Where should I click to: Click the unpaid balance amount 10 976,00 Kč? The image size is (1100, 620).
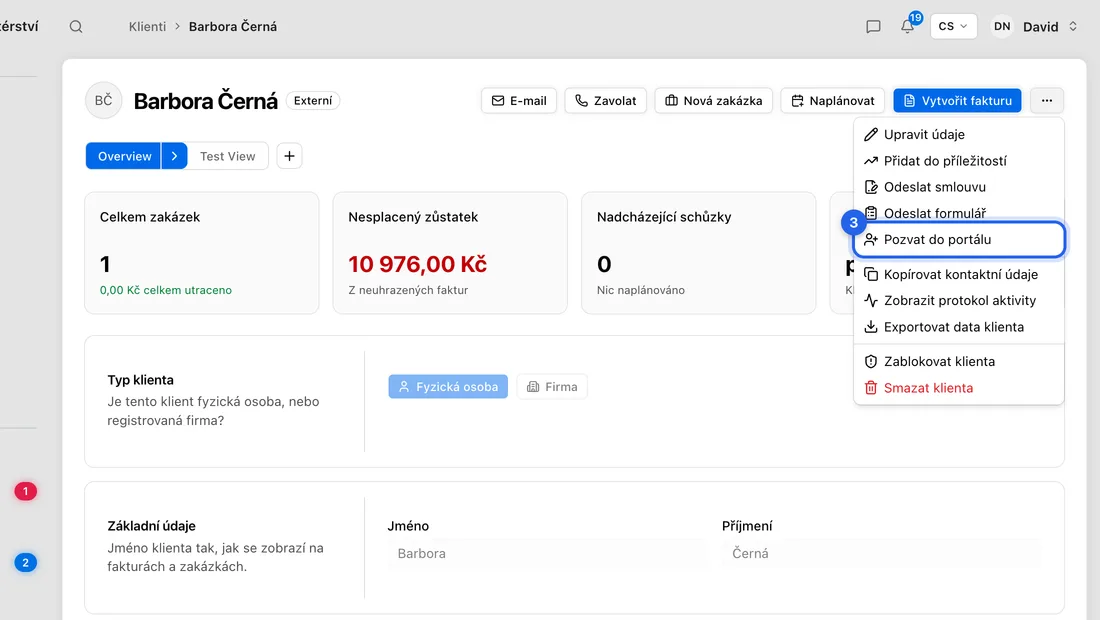point(417,264)
